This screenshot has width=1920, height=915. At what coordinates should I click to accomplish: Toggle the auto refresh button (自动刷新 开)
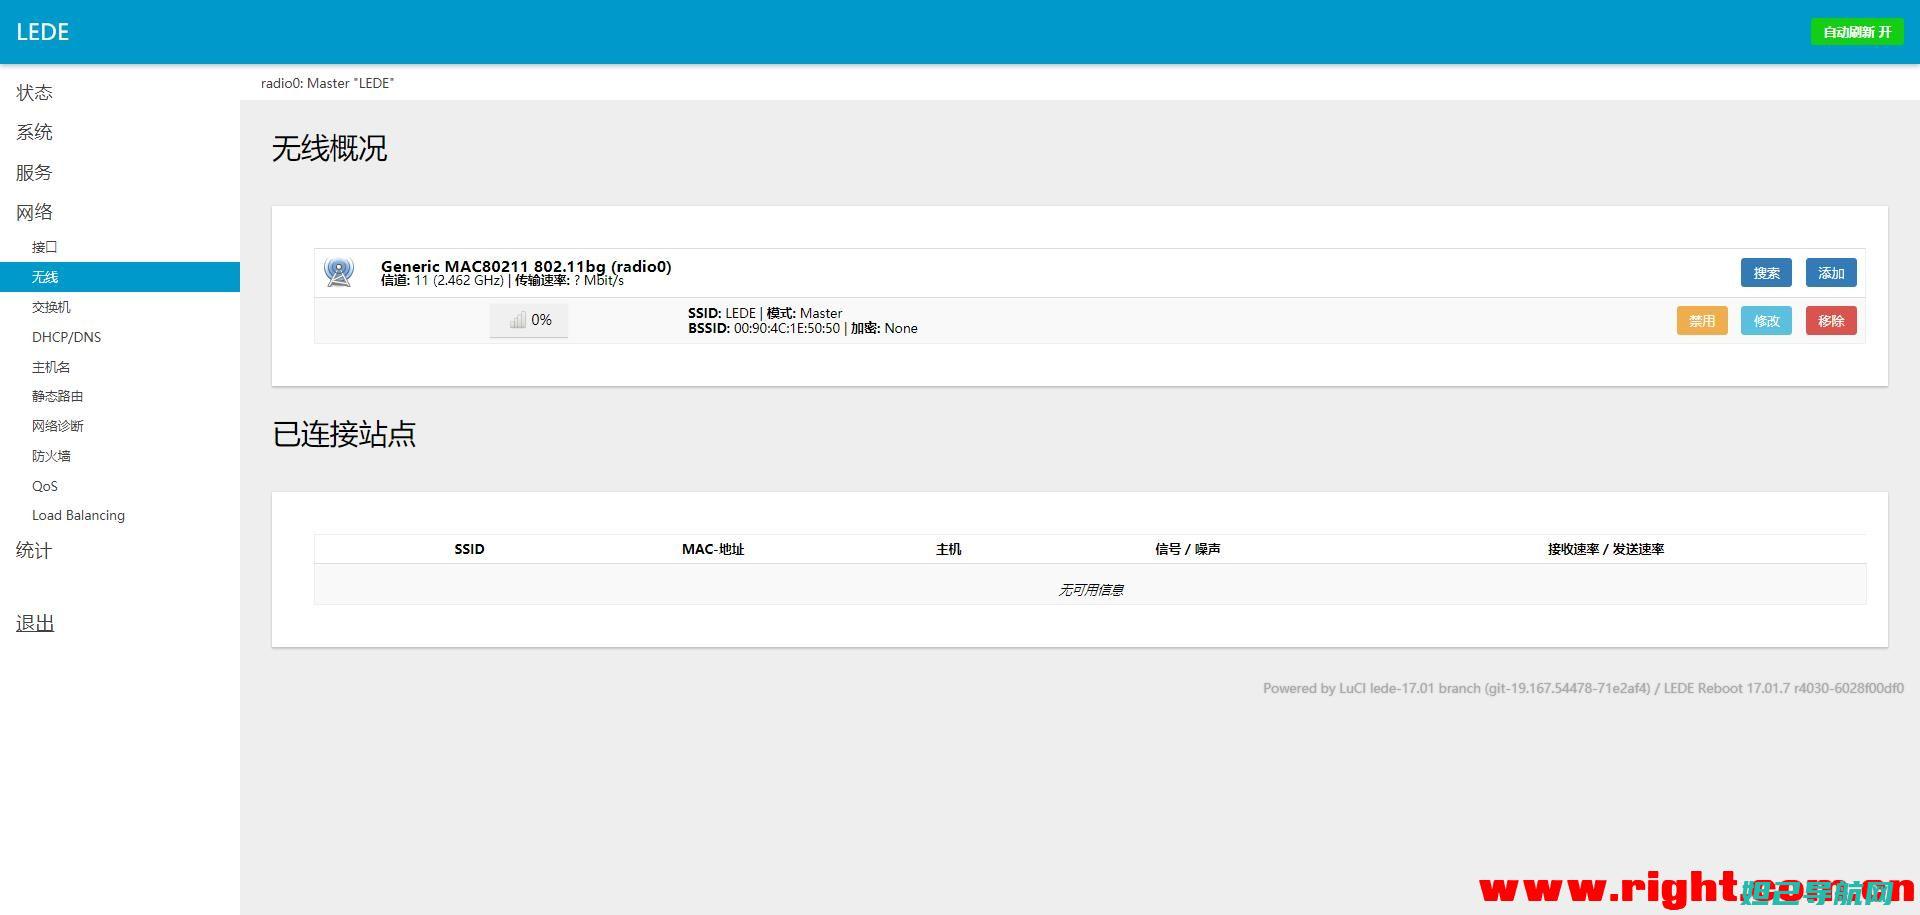click(1857, 32)
